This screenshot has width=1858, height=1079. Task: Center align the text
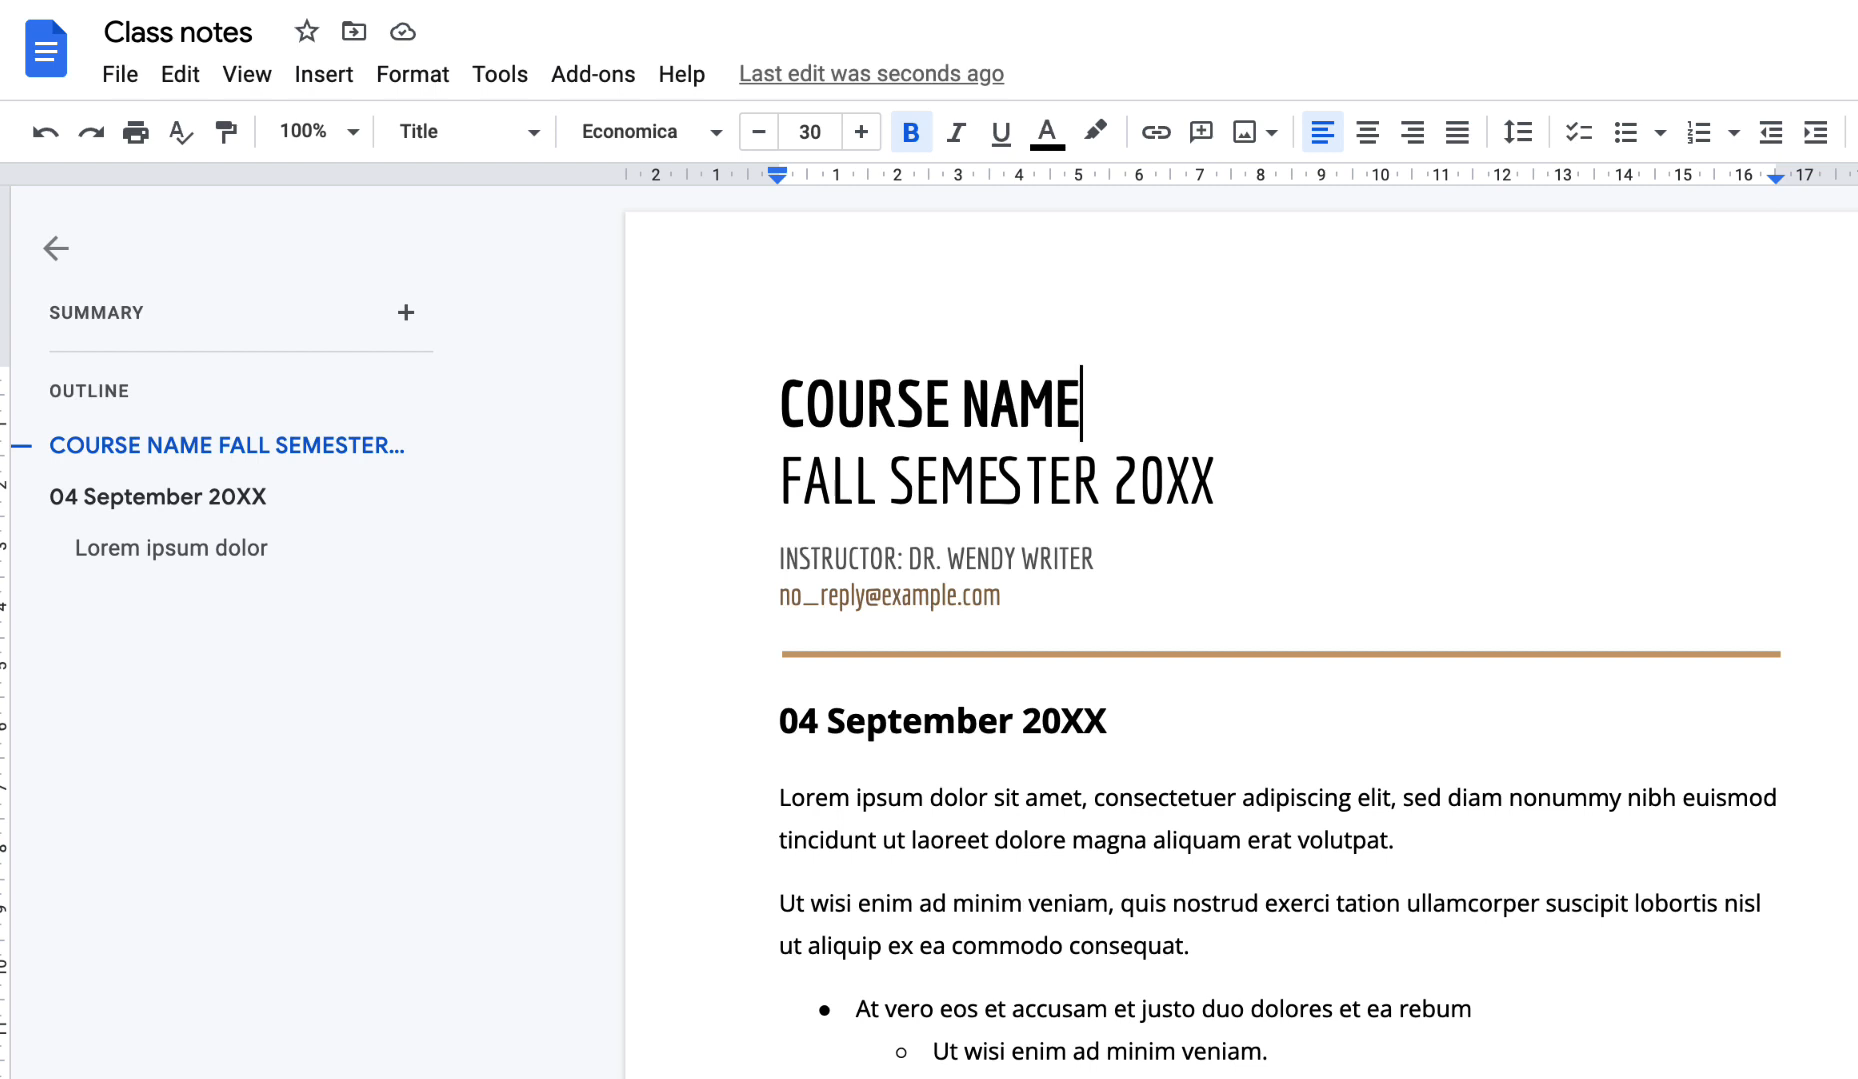1367,132
